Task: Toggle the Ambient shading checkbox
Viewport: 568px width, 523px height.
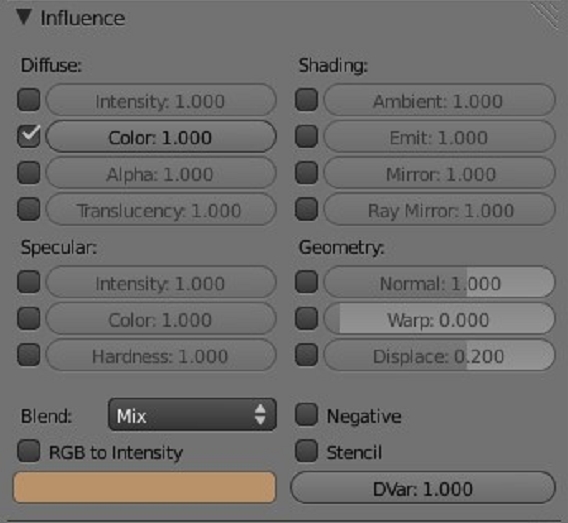Action: (306, 100)
